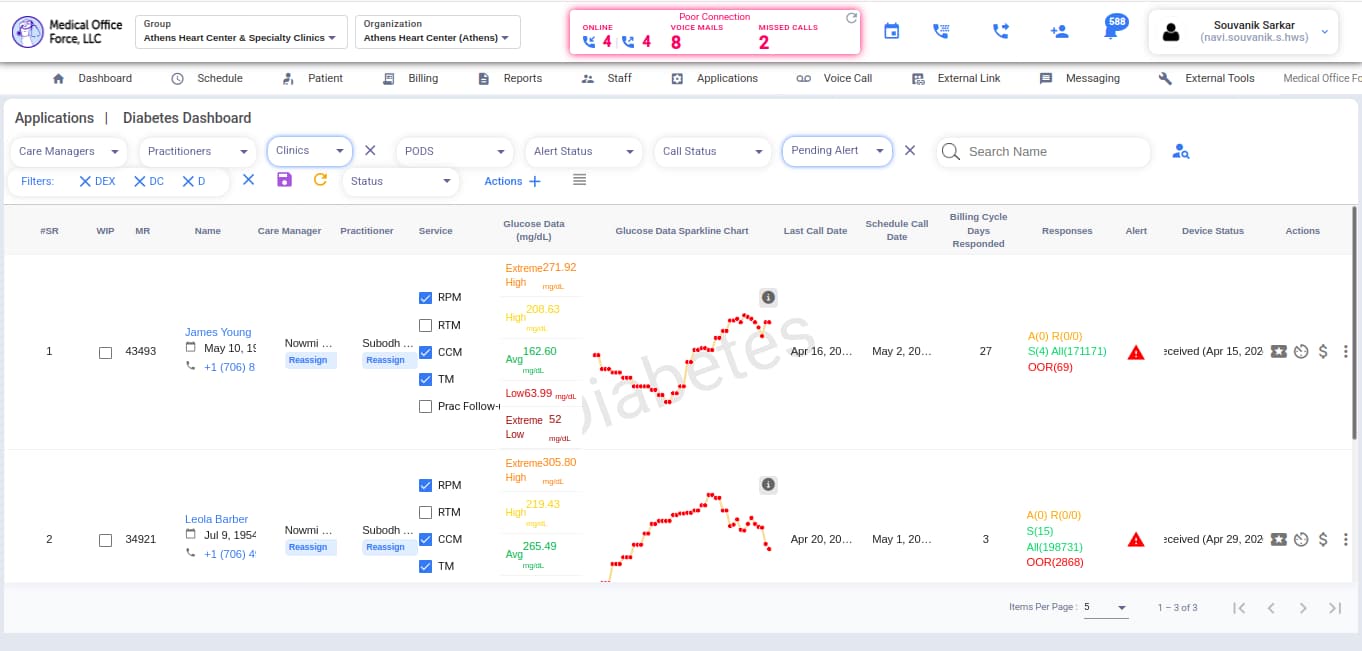Click the dollar billing icon for James Young
This screenshot has height=651, width=1362.
pos(1323,351)
